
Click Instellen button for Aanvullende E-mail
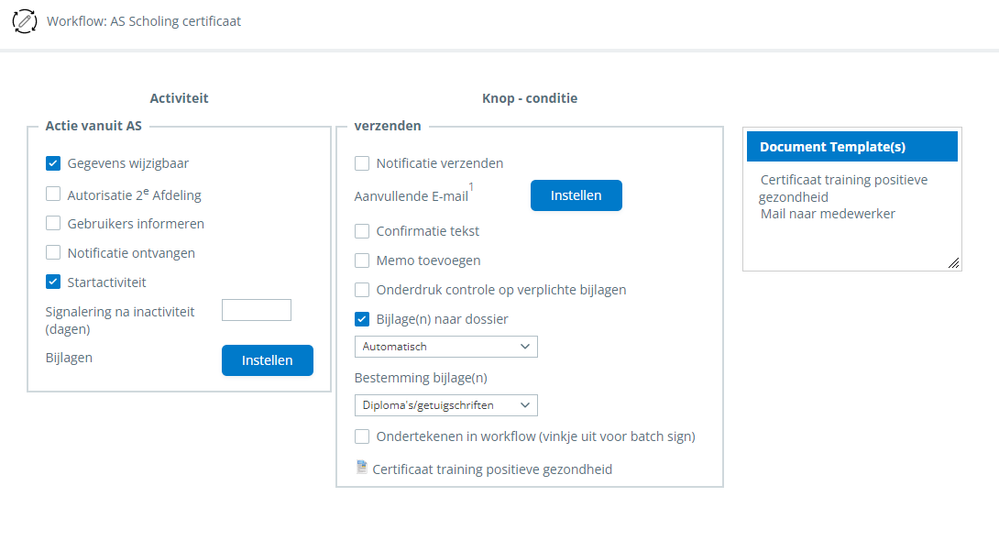[x=576, y=196]
